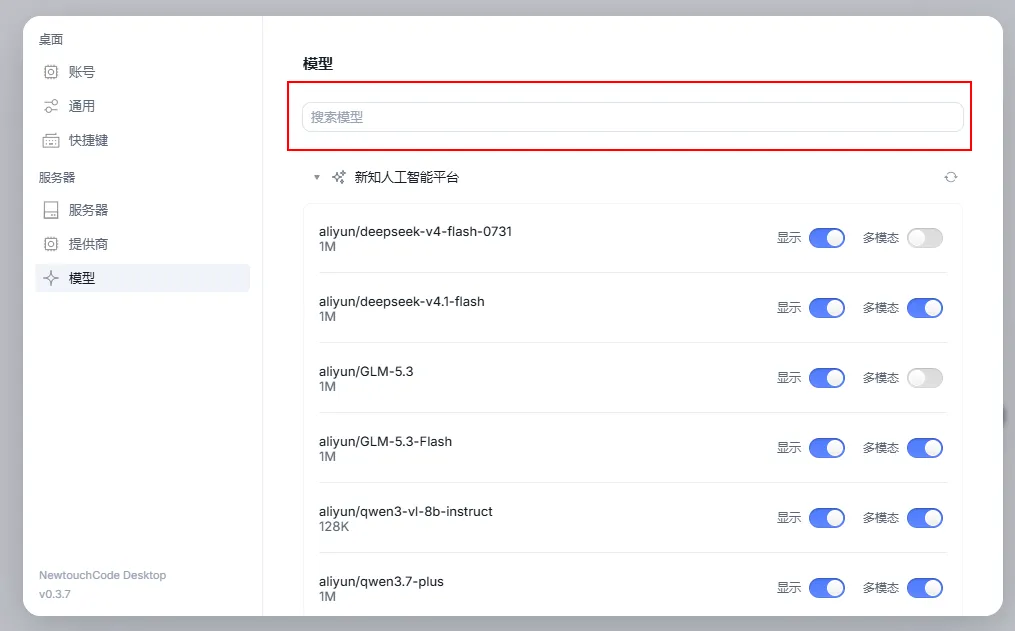Image resolution: width=1015 pixels, height=631 pixels.
Task: Toggle 显示 for aliyun/deepseek-v4.1-flash
Action: [827, 308]
